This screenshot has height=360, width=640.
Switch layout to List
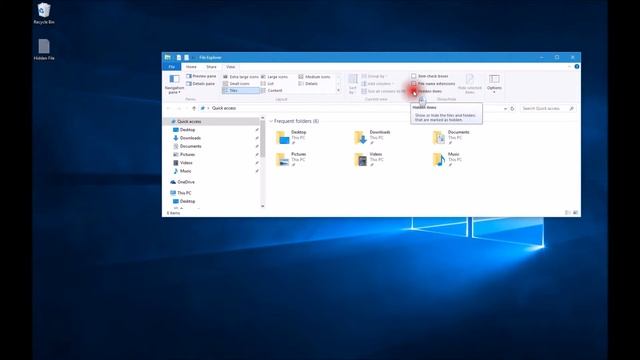click(x=267, y=84)
